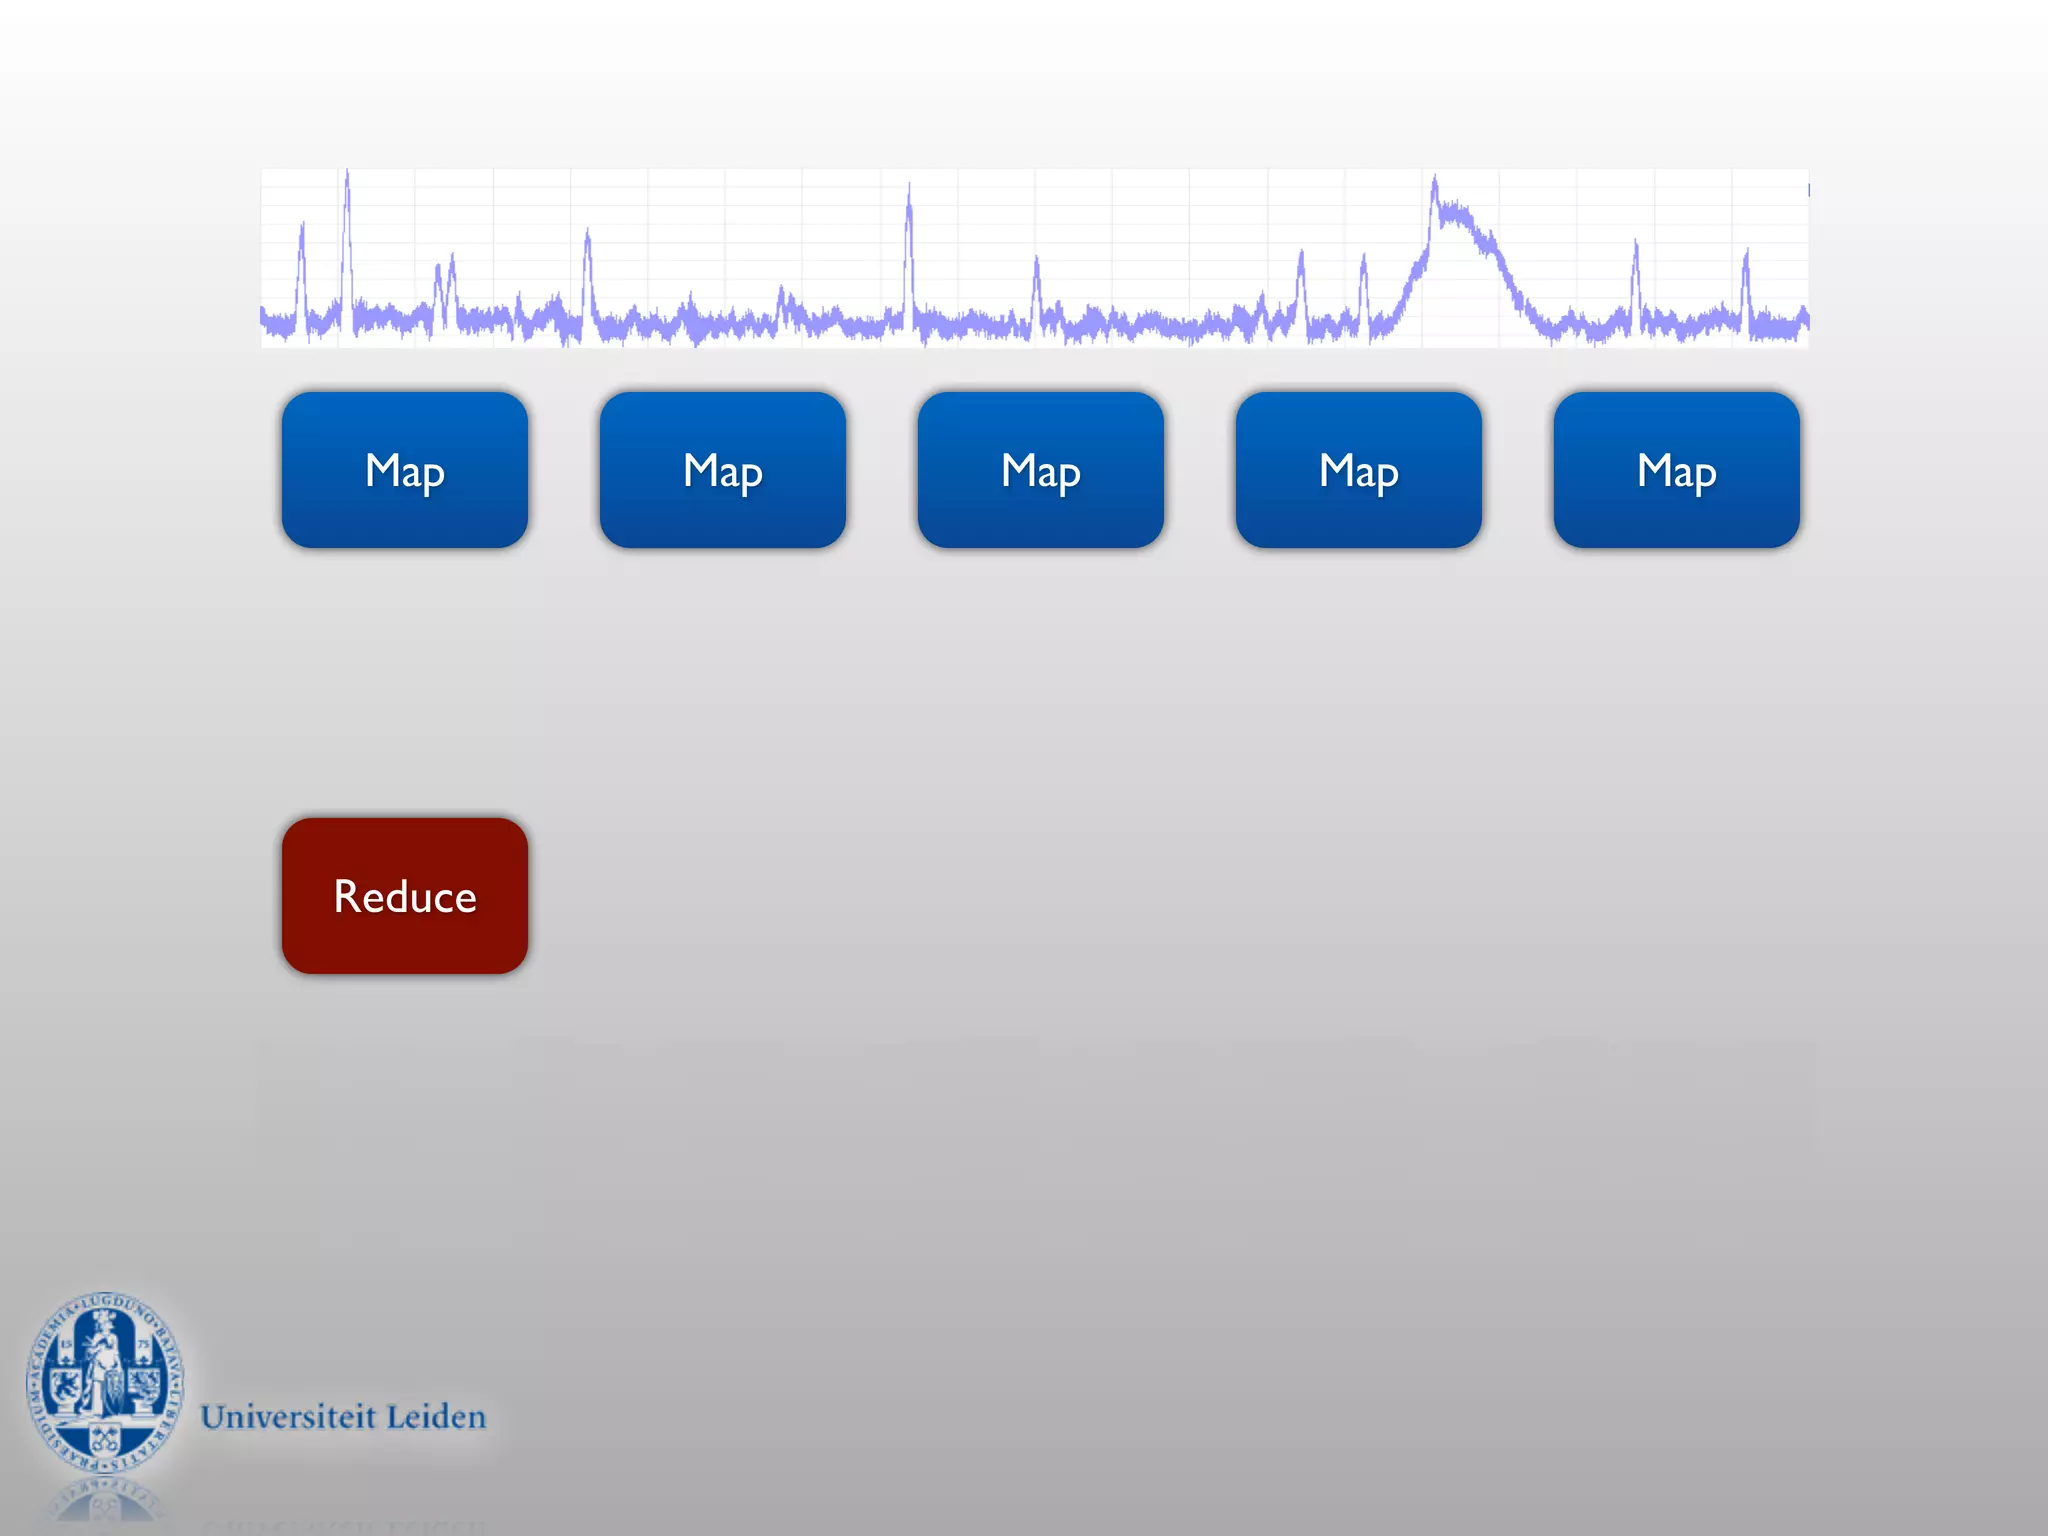Click the Leiden University seal emblem

coord(105,1382)
